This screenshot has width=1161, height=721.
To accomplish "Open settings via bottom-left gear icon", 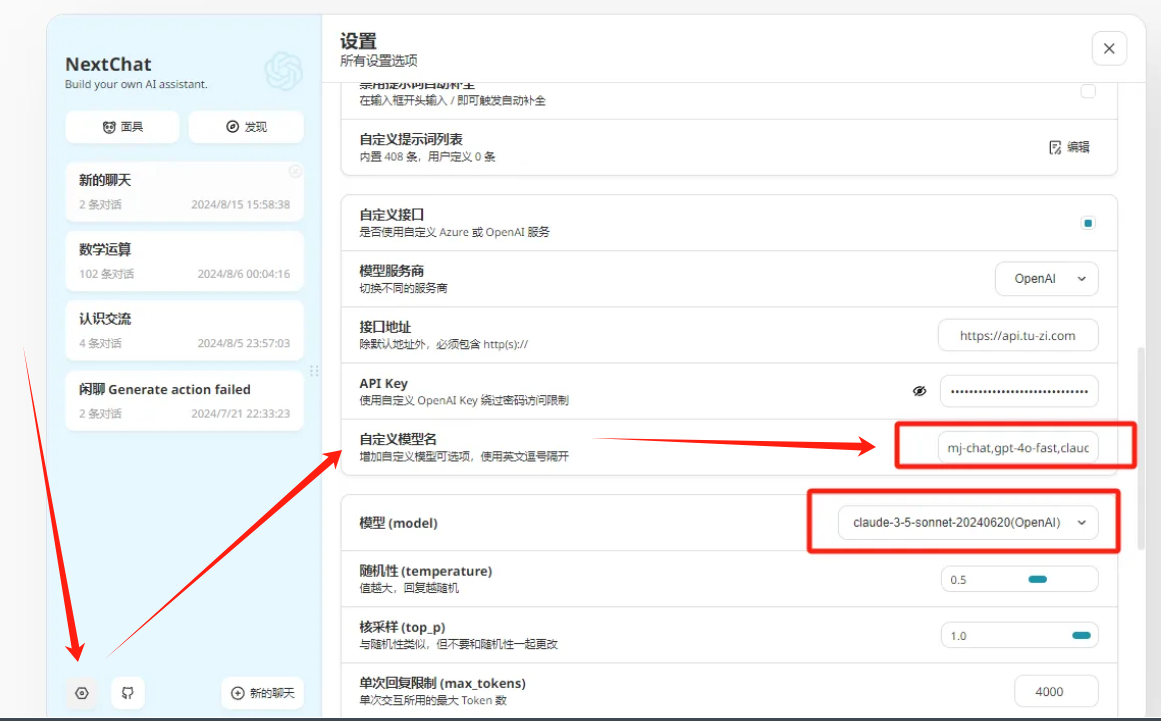I will pos(82,693).
